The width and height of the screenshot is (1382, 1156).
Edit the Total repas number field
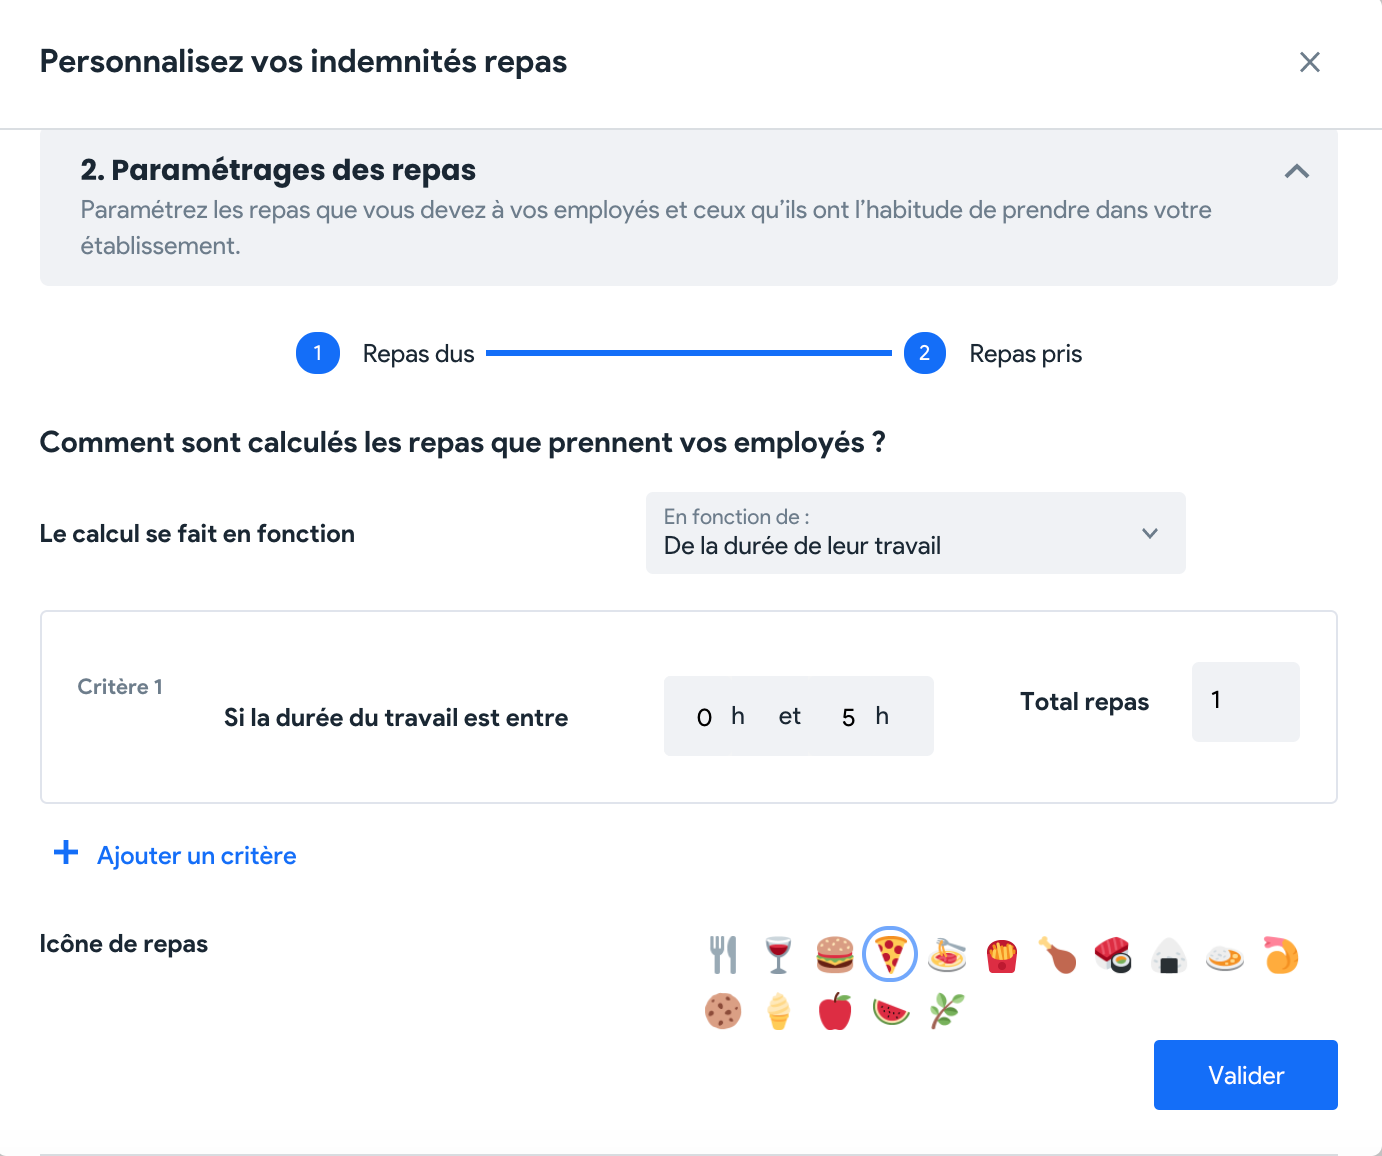click(1246, 701)
